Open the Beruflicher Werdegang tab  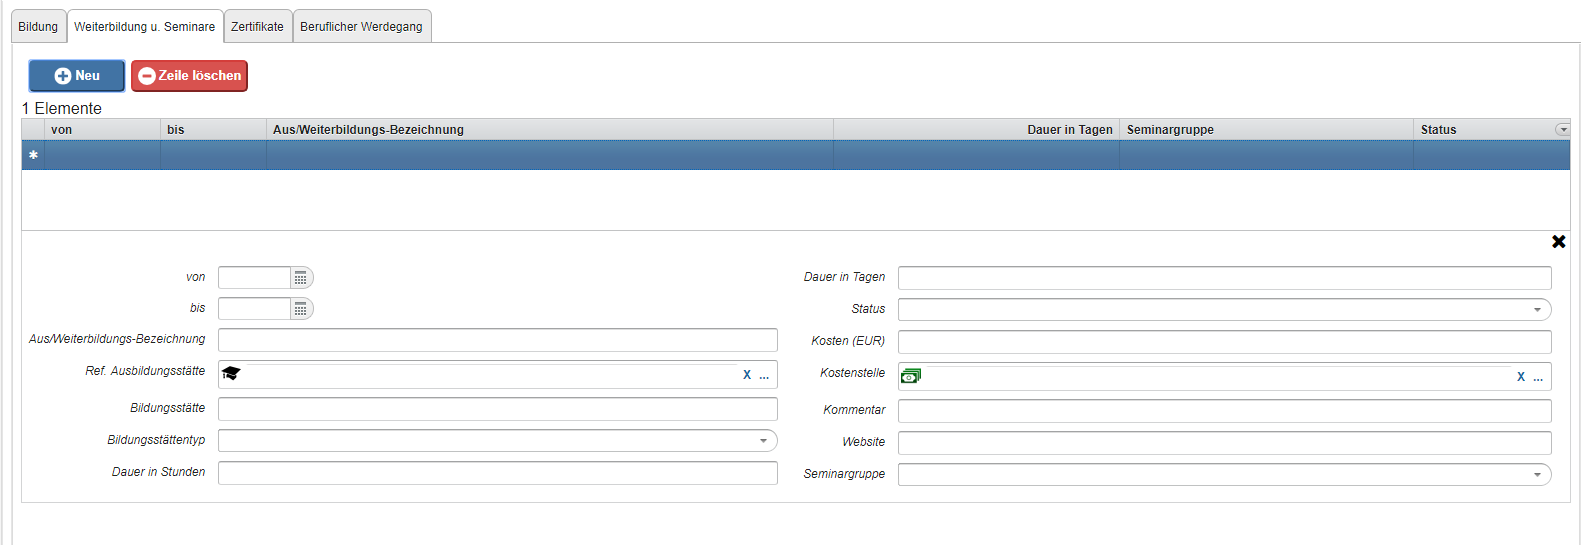(361, 27)
